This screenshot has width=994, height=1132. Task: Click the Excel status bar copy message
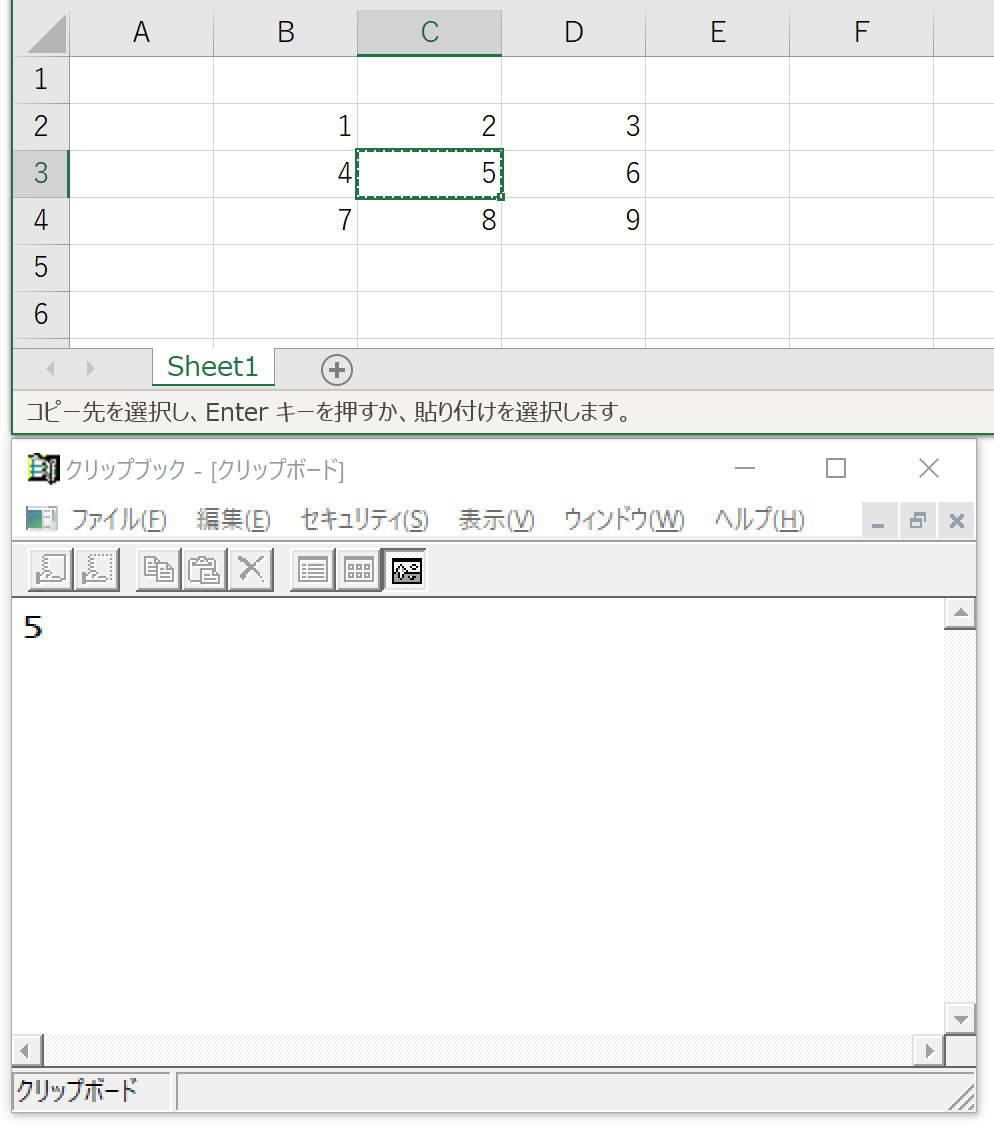pos(329,412)
